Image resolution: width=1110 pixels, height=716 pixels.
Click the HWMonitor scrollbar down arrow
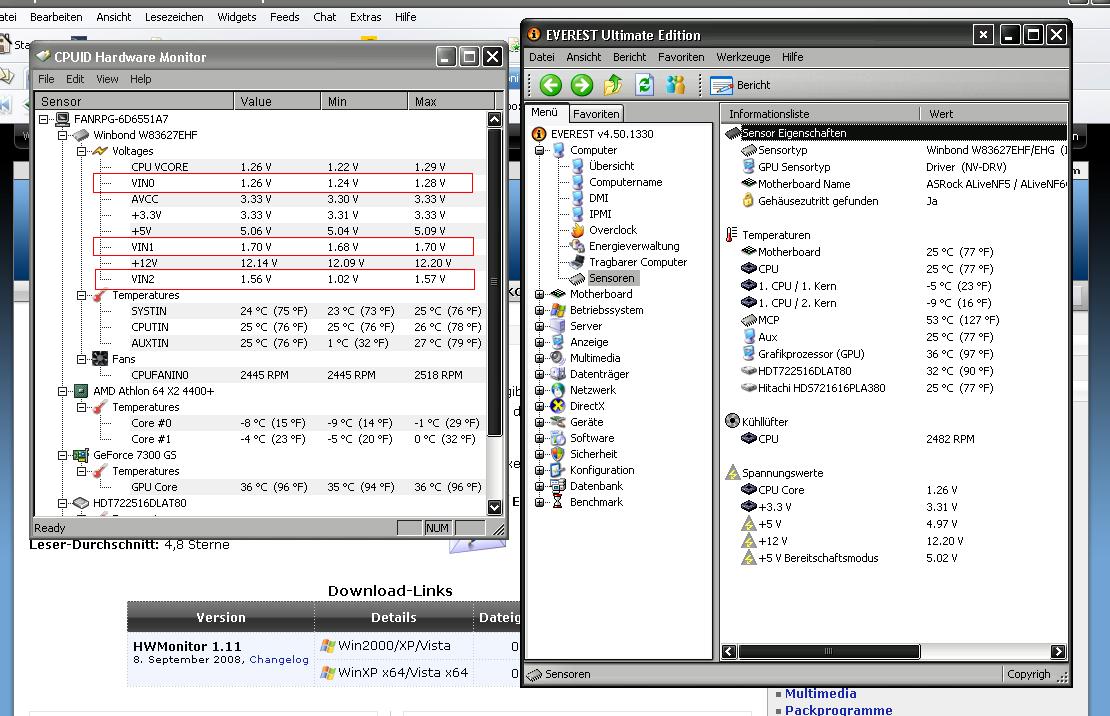click(x=495, y=507)
